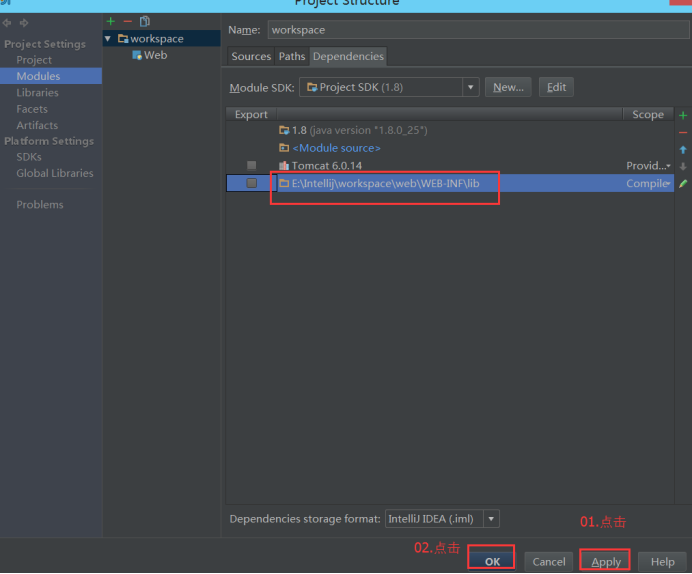Edit dependency with the pencil icon

click(683, 184)
